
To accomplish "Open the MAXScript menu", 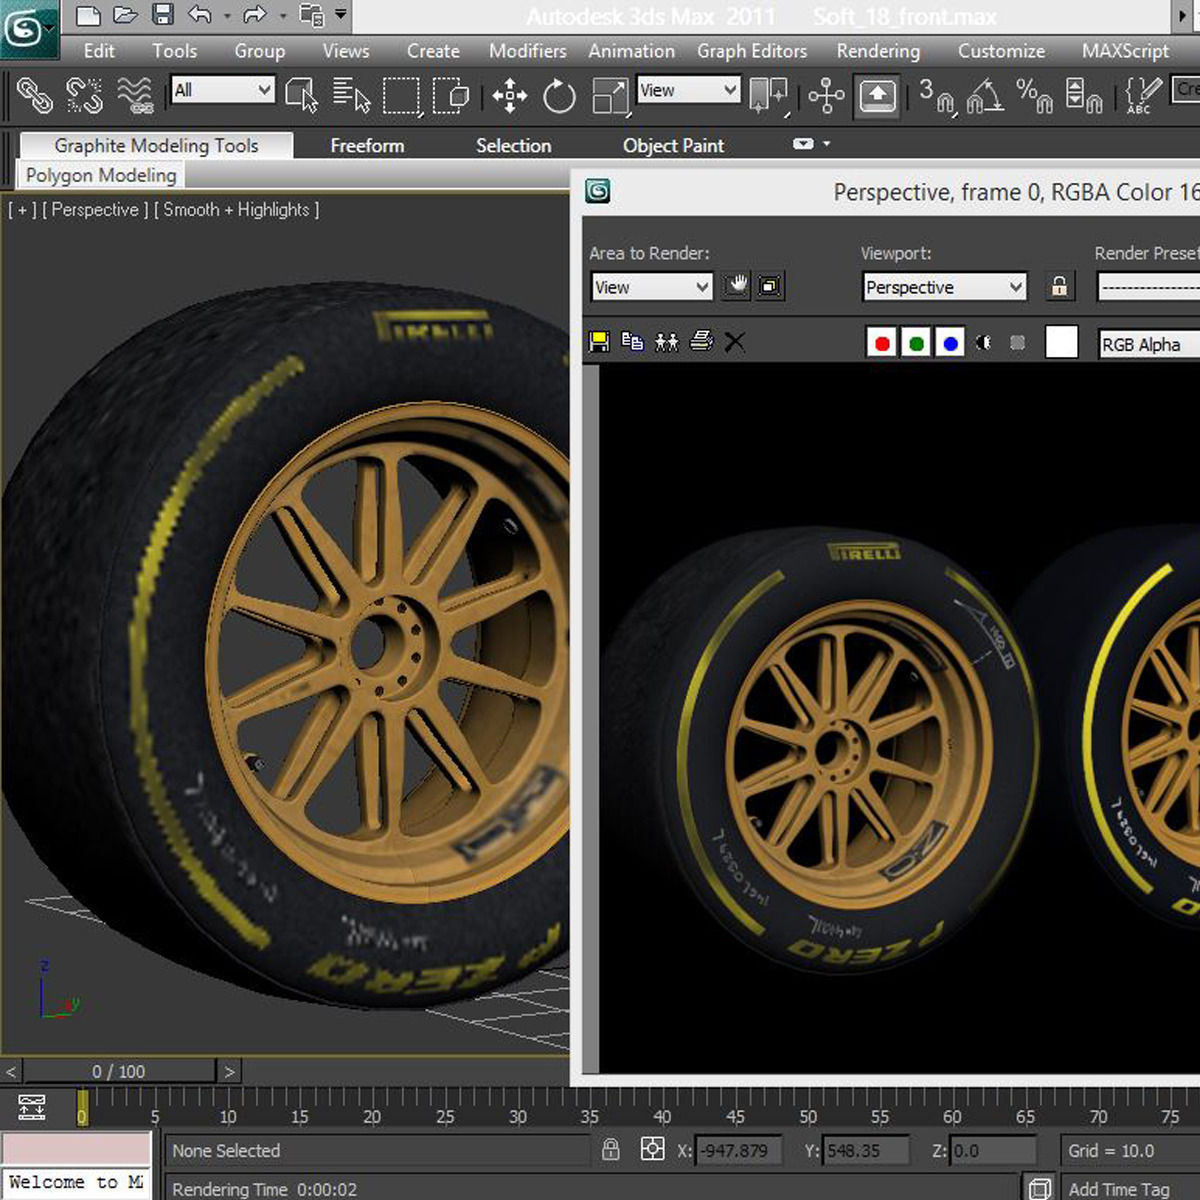I will (x=1125, y=51).
